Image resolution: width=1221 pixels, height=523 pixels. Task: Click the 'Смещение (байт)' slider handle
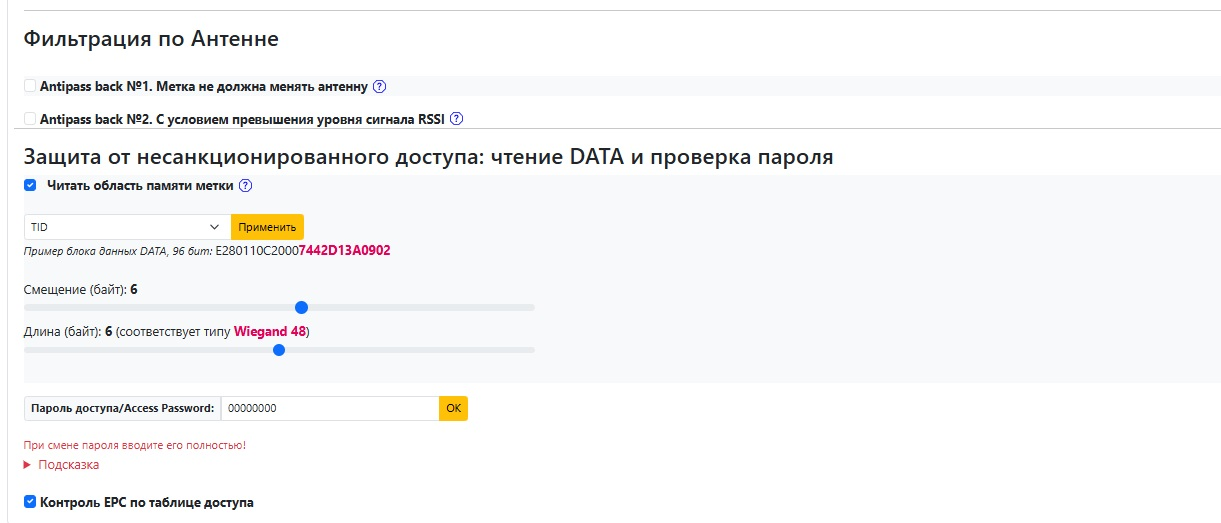[x=301, y=307]
